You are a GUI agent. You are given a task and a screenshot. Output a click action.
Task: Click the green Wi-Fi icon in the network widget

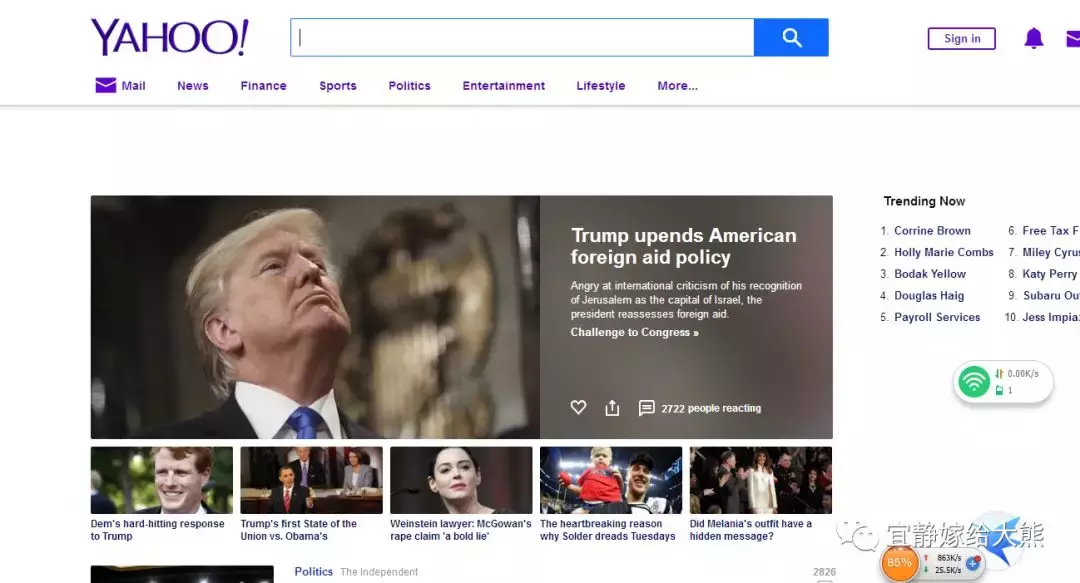972,381
